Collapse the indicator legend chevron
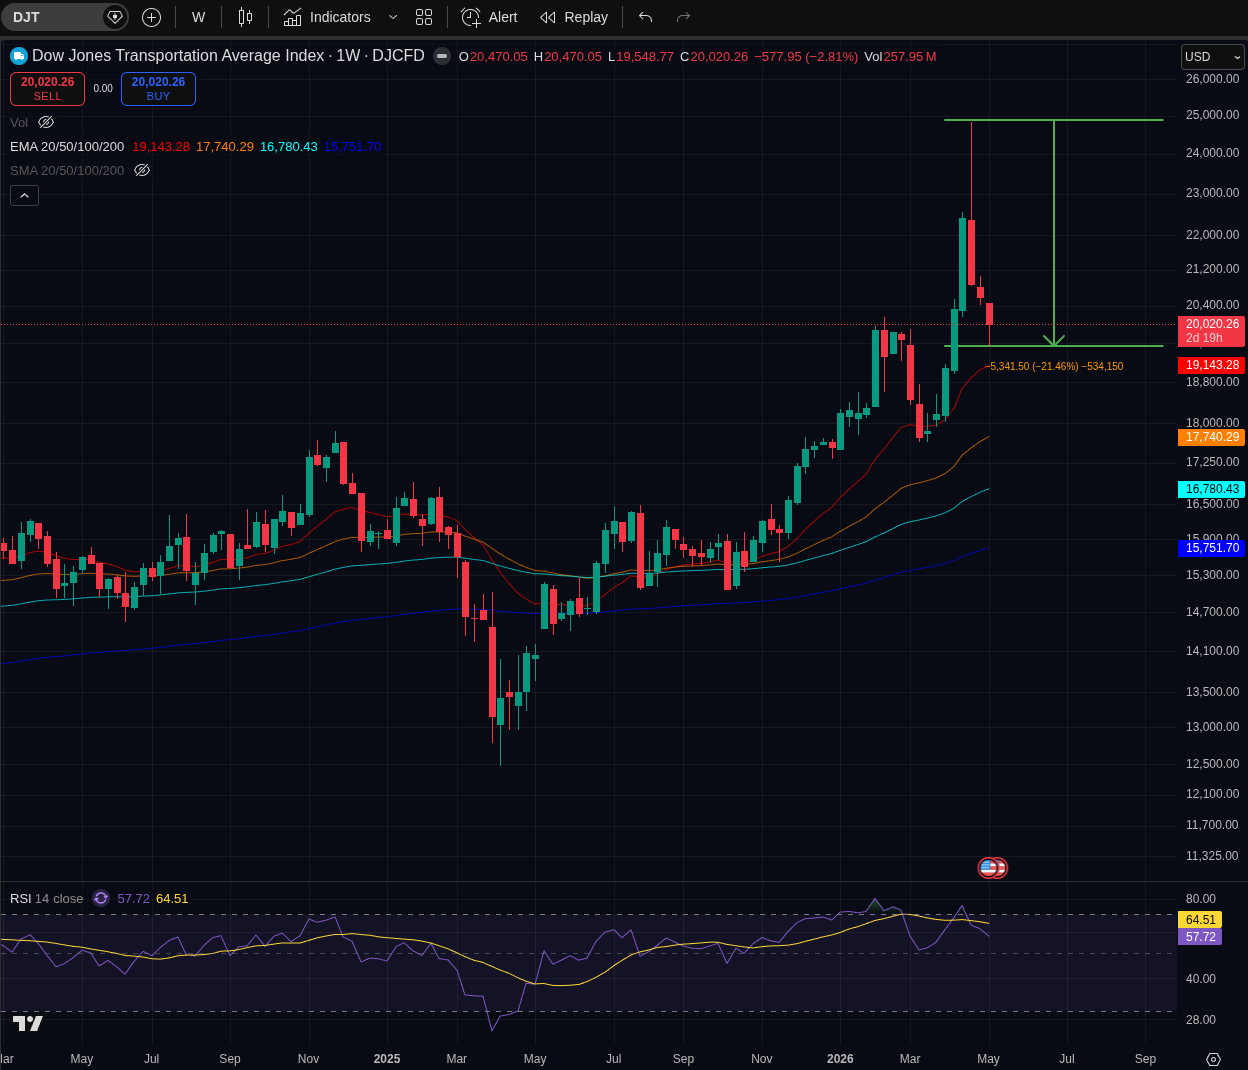1248x1070 pixels. pos(24,195)
